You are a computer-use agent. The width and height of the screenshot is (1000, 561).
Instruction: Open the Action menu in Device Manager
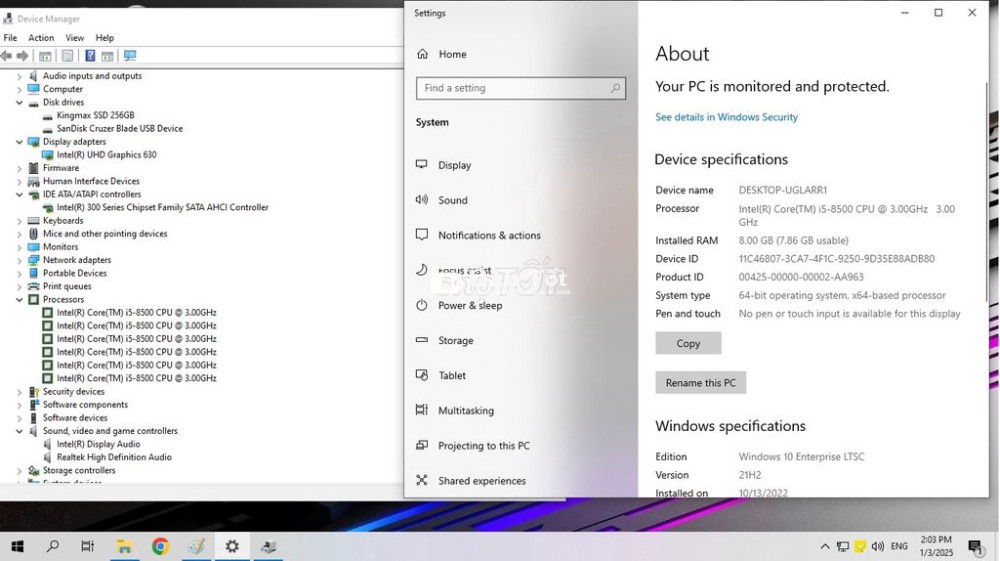[41, 38]
